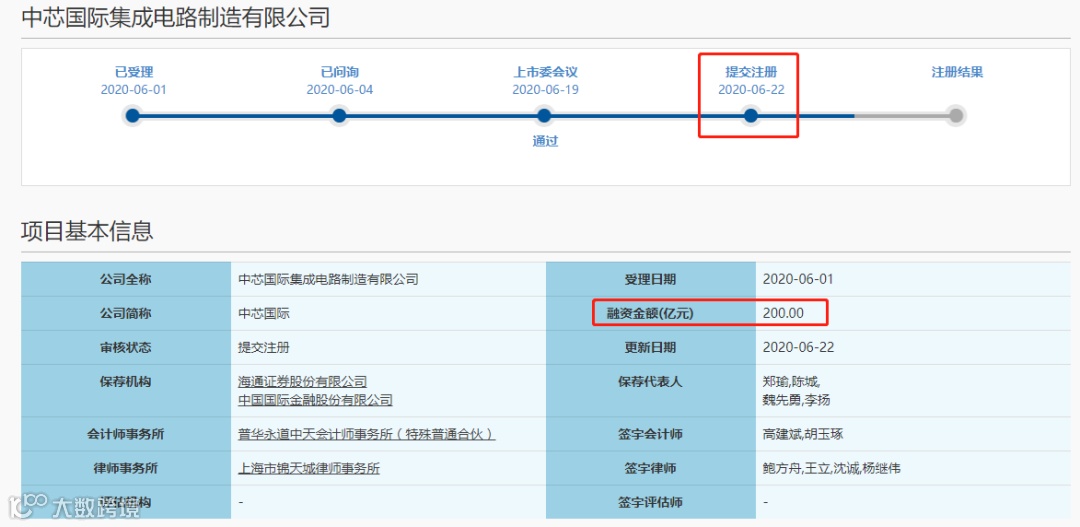The image size is (1080, 527).
Task: Click the 审核状态 header cell
Action: pos(126,348)
